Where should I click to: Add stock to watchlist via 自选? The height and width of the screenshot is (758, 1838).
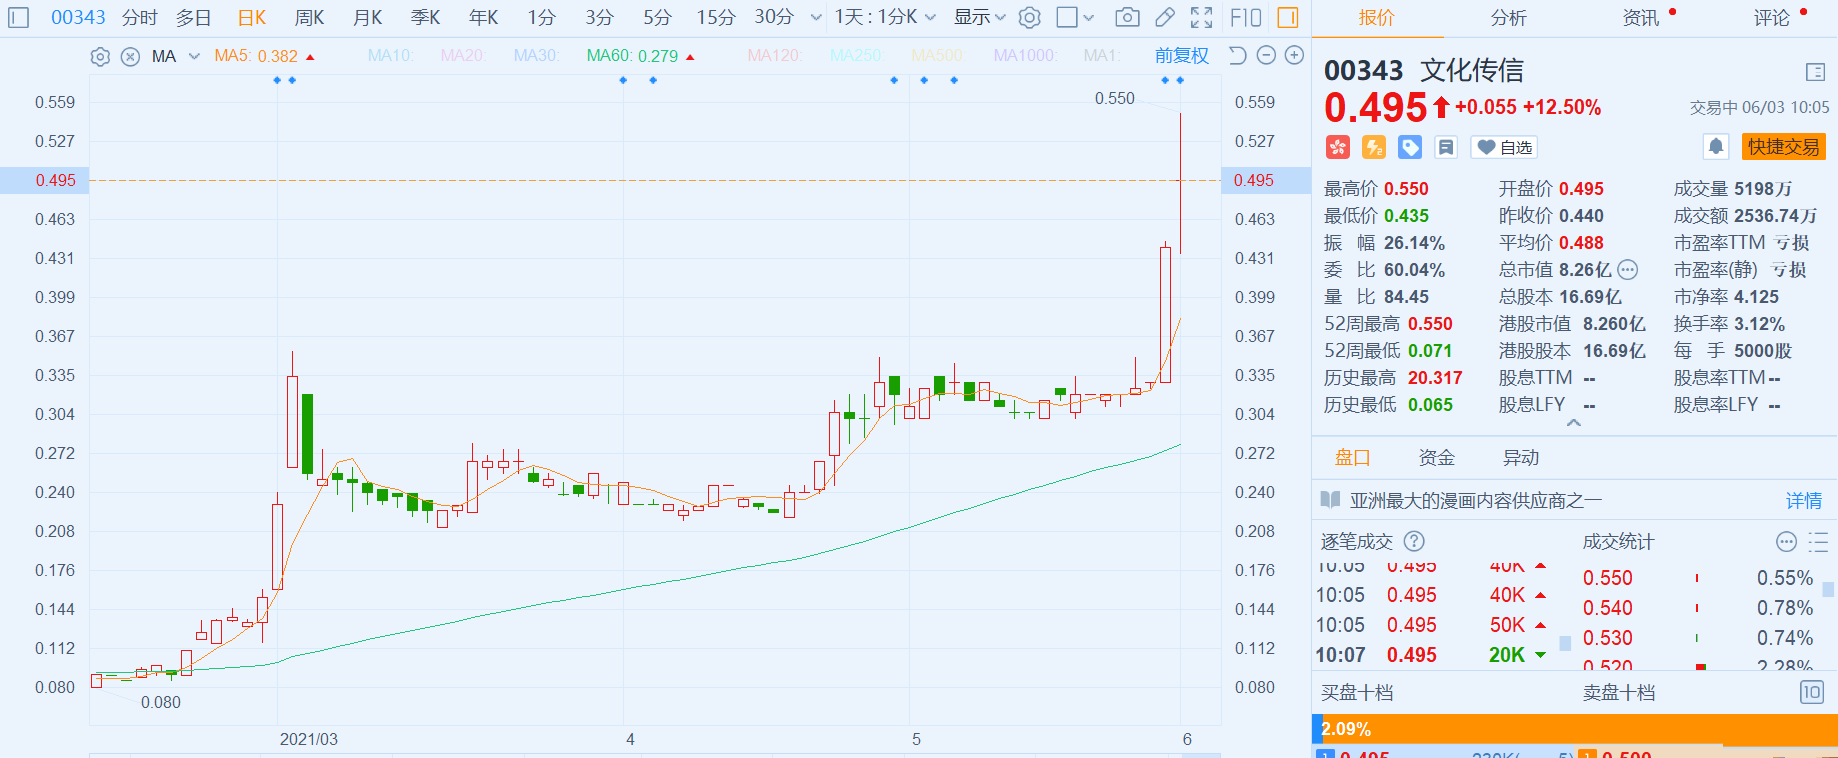pyautogui.click(x=1505, y=147)
